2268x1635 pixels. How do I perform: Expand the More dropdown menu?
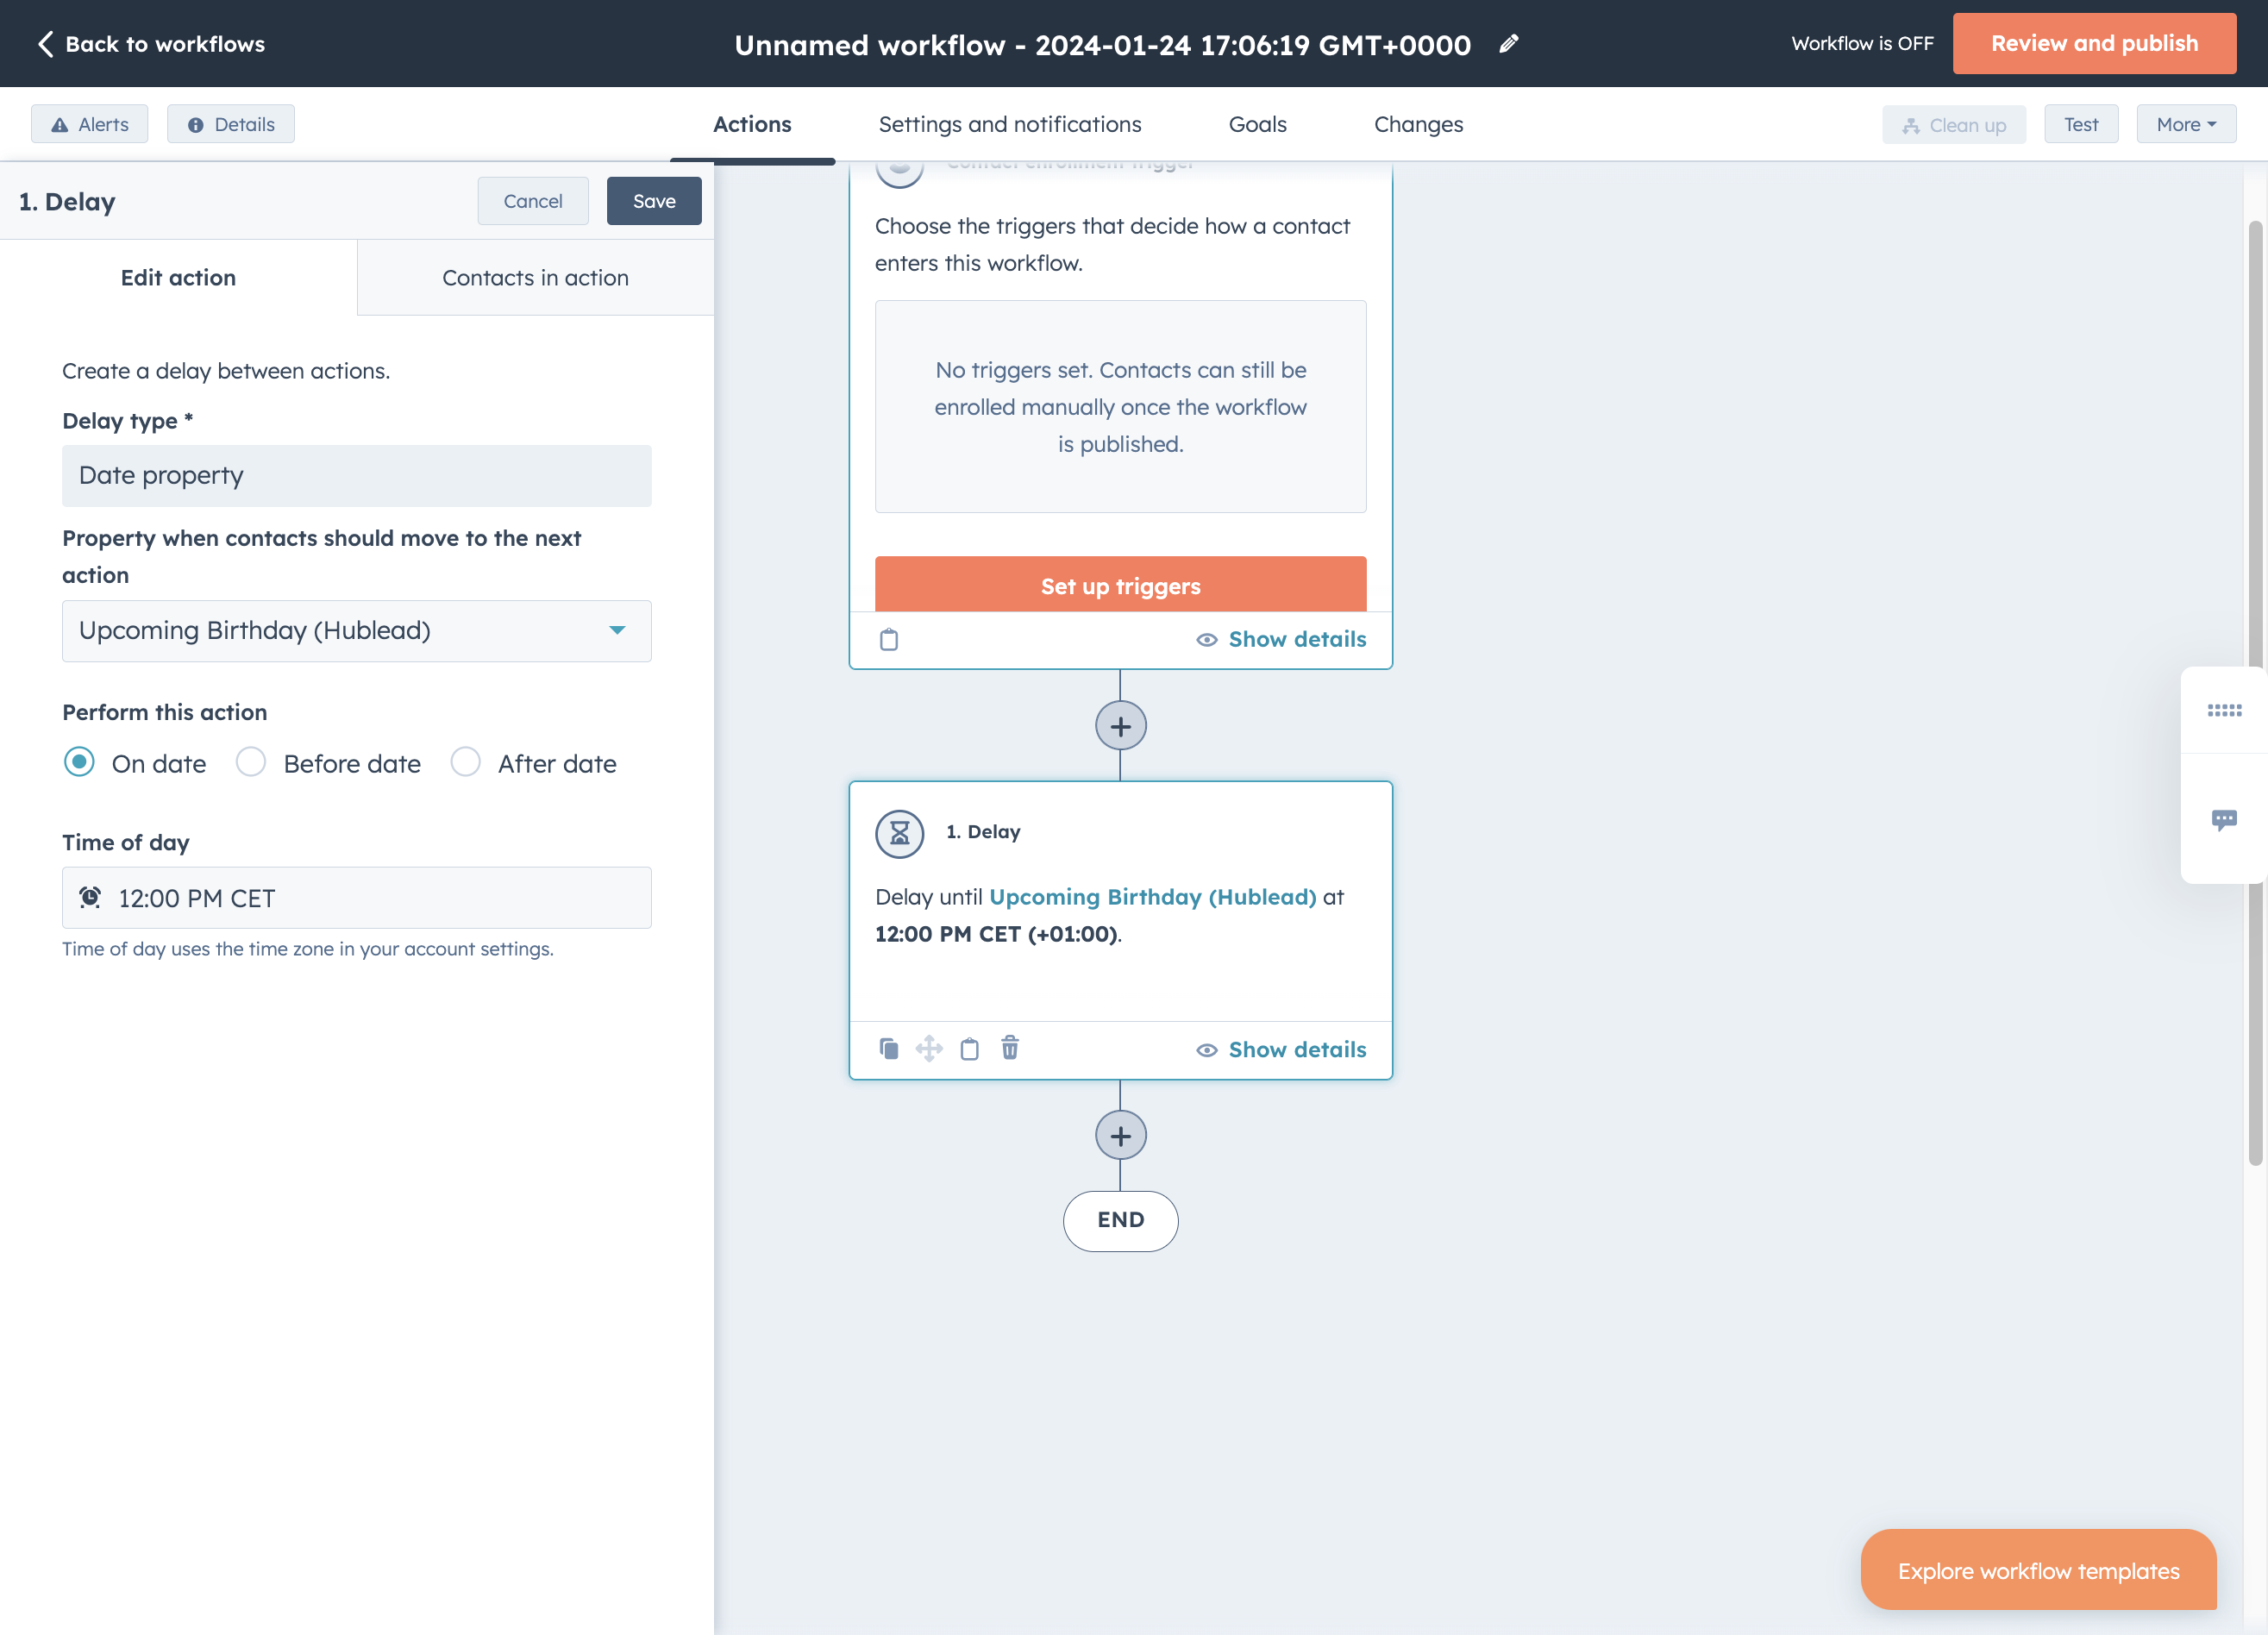point(2186,124)
